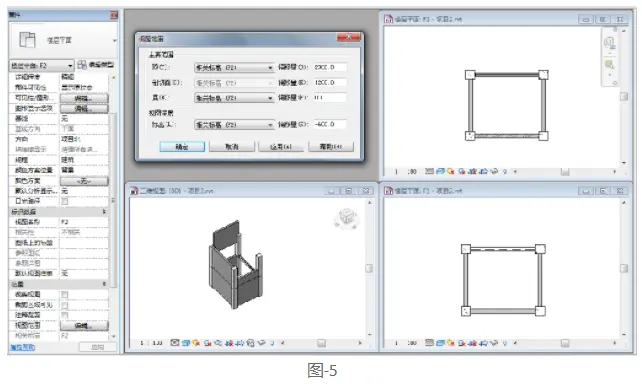Click the cut plane offset field showing 1200.0
The image size is (642, 384).
click(x=330, y=82)
